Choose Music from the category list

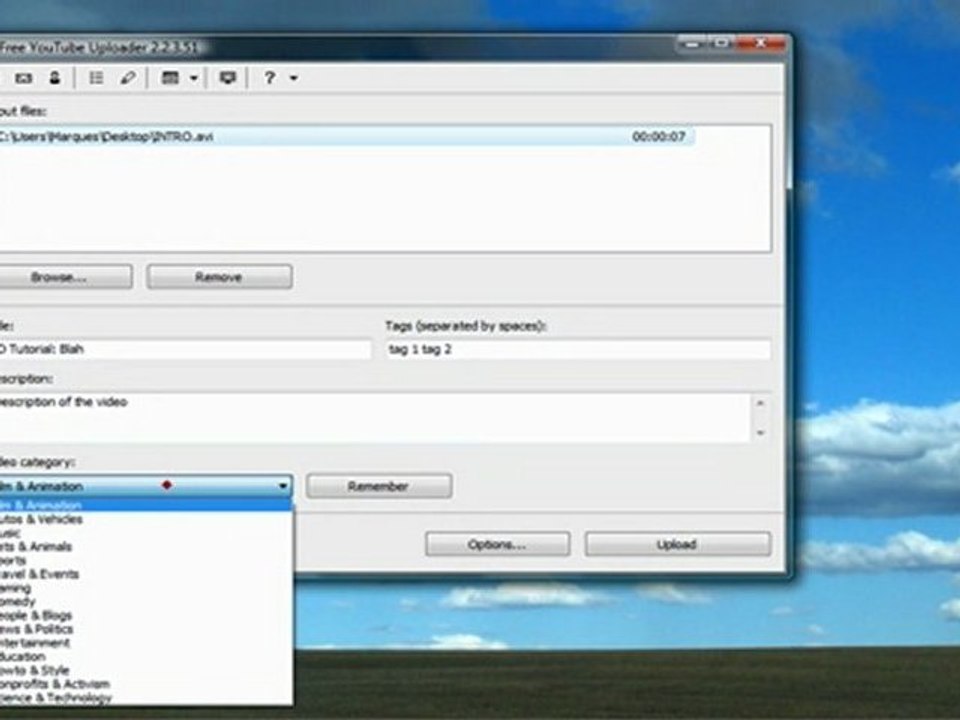click(146, 533)
